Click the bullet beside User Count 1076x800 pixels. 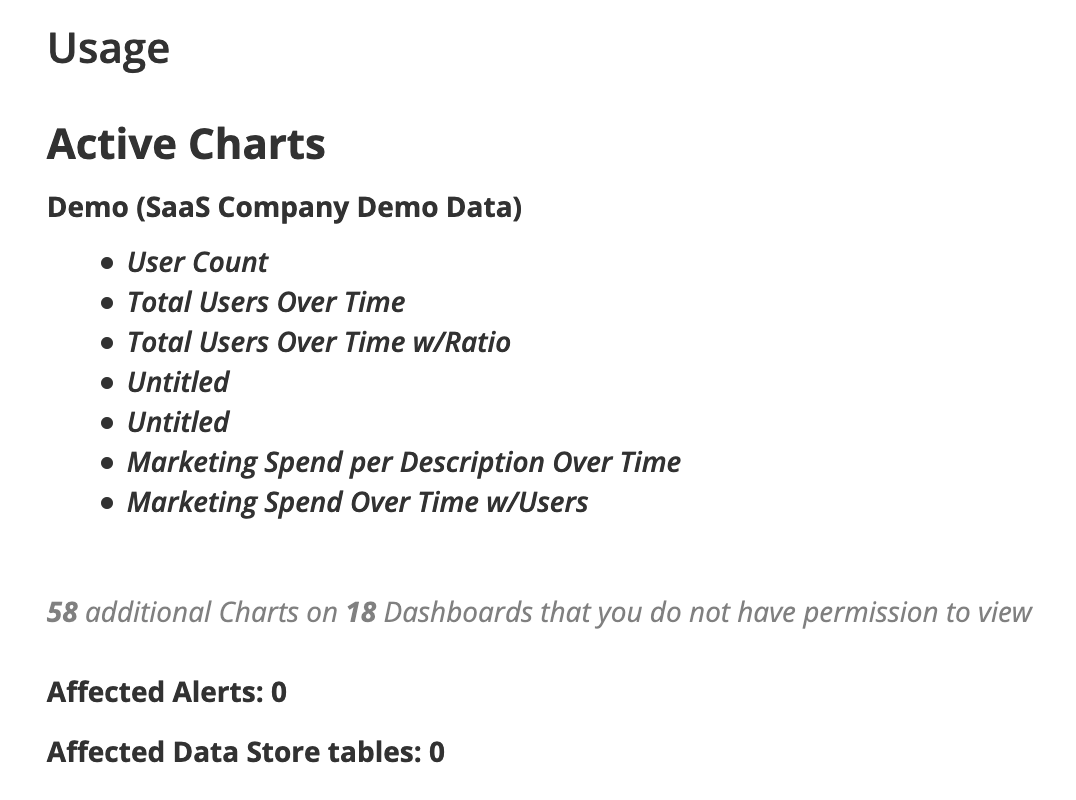107,263
